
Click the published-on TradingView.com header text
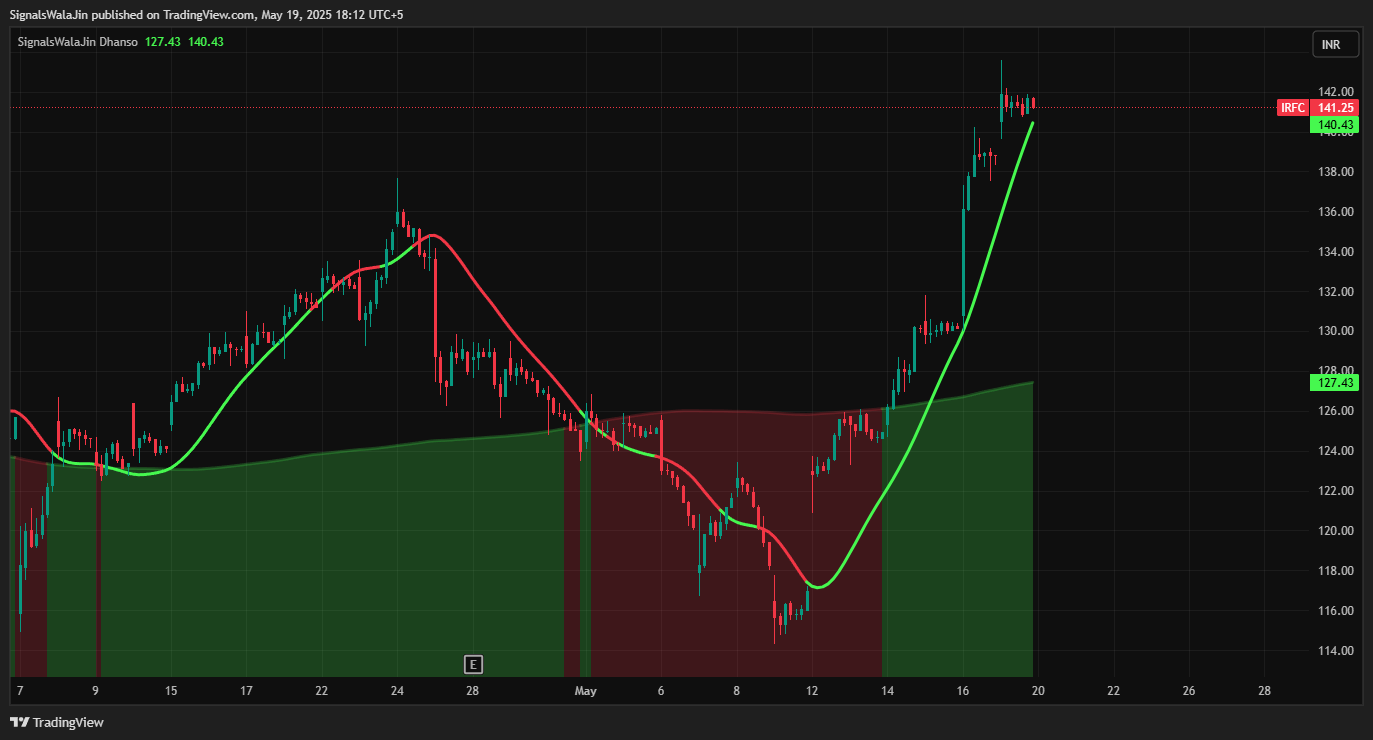pos(206,15)
